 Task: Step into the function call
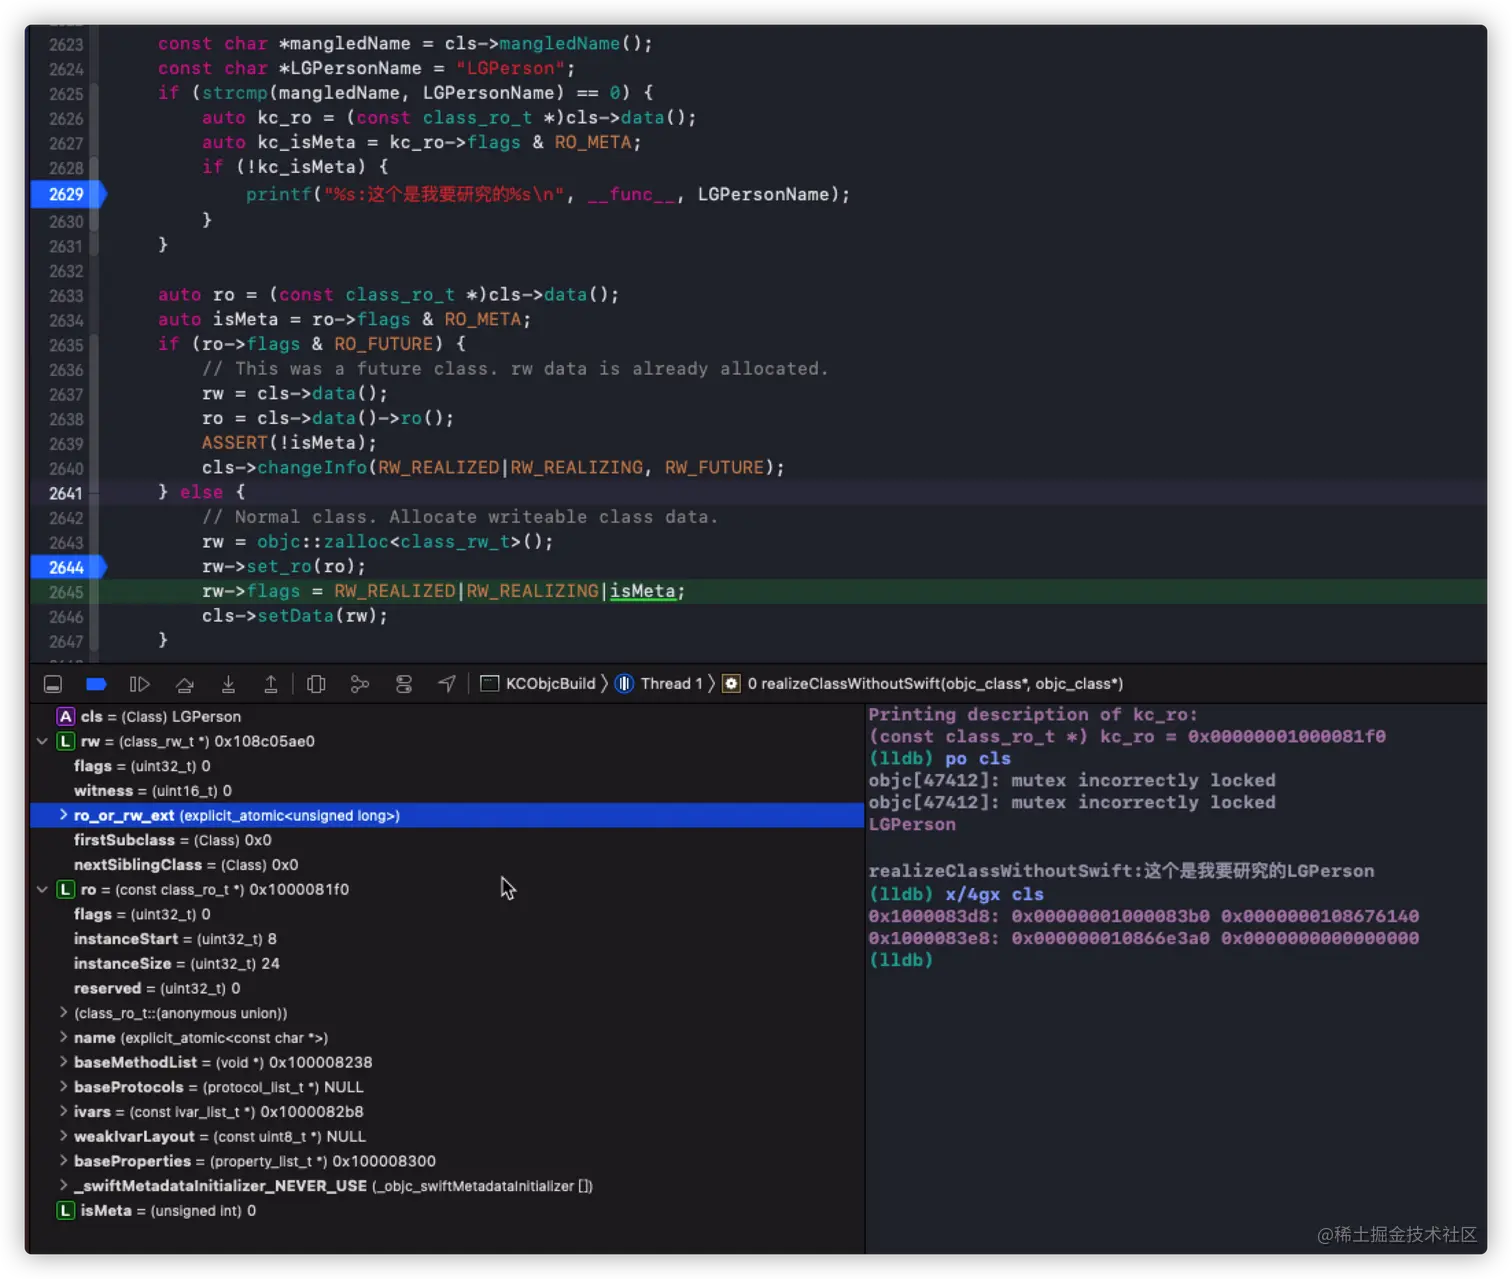(x=228, y=684)
